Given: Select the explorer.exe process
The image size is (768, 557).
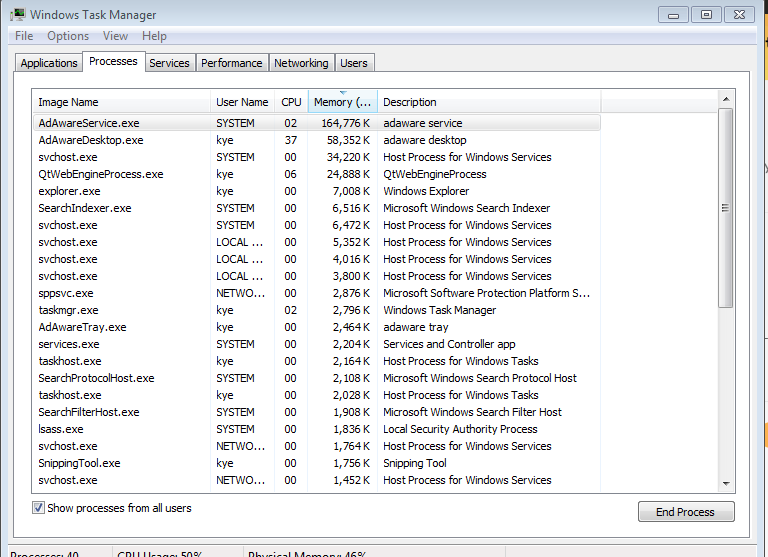Looking at the screenshot, I should pos(70,191).
